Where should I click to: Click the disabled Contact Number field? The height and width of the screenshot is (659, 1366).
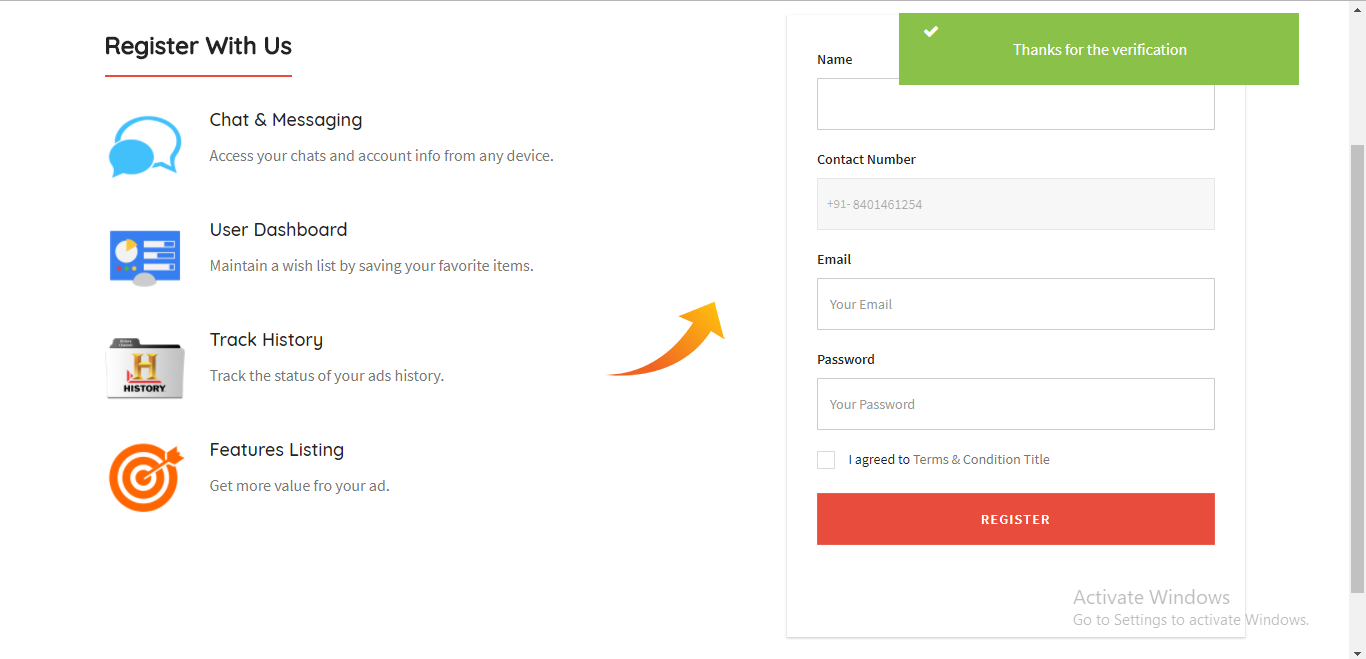(x=1015, y=204)
